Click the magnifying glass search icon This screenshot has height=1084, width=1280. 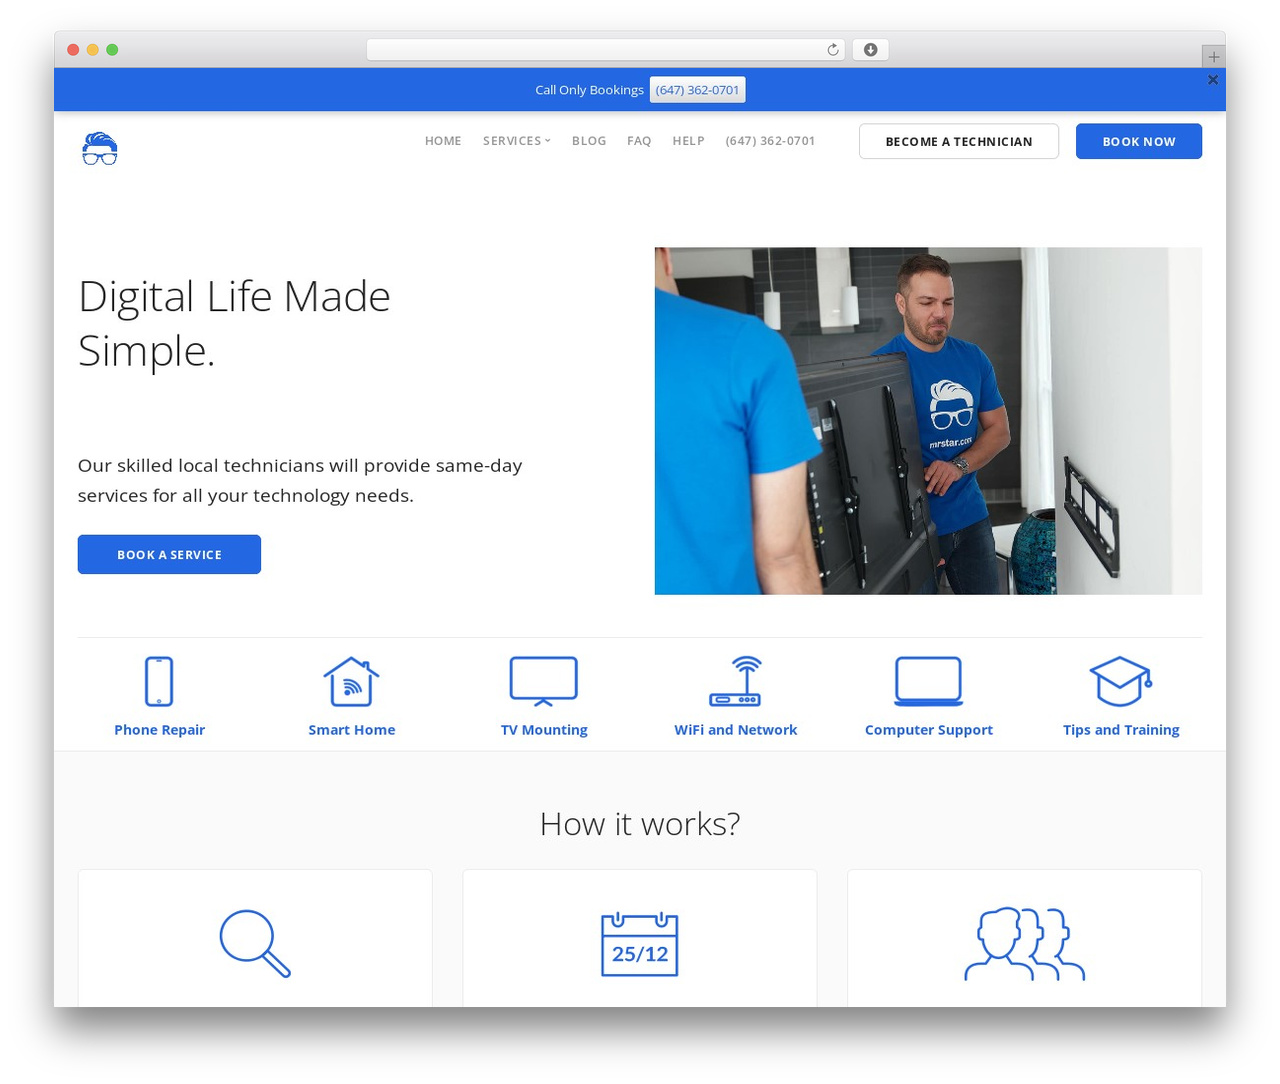[255, 943]
